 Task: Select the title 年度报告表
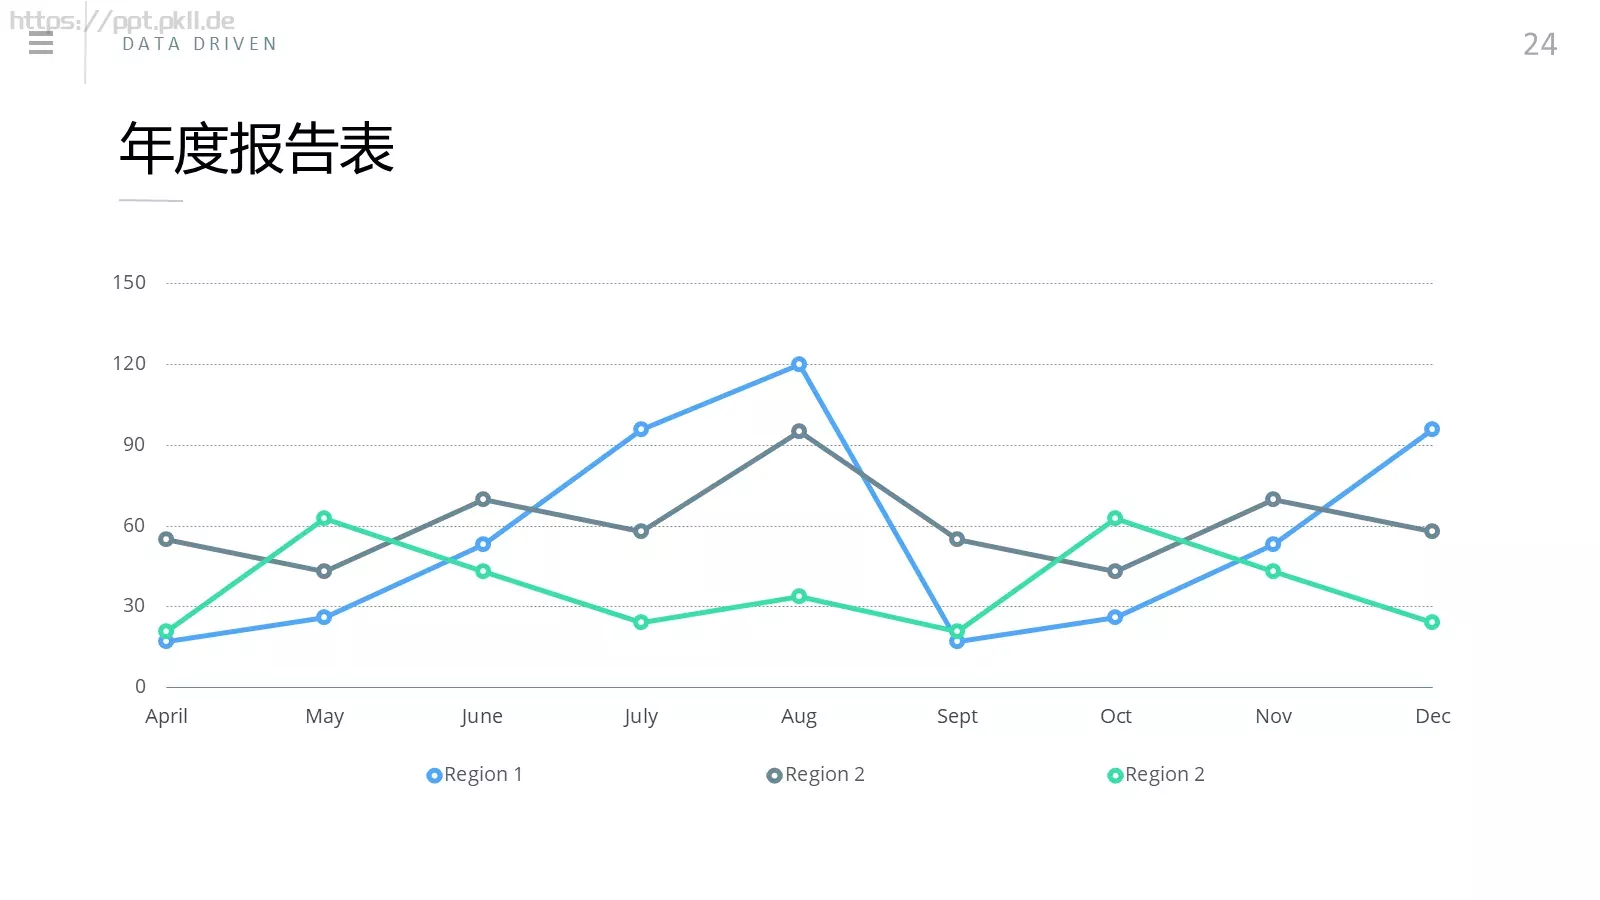point(257,149)
